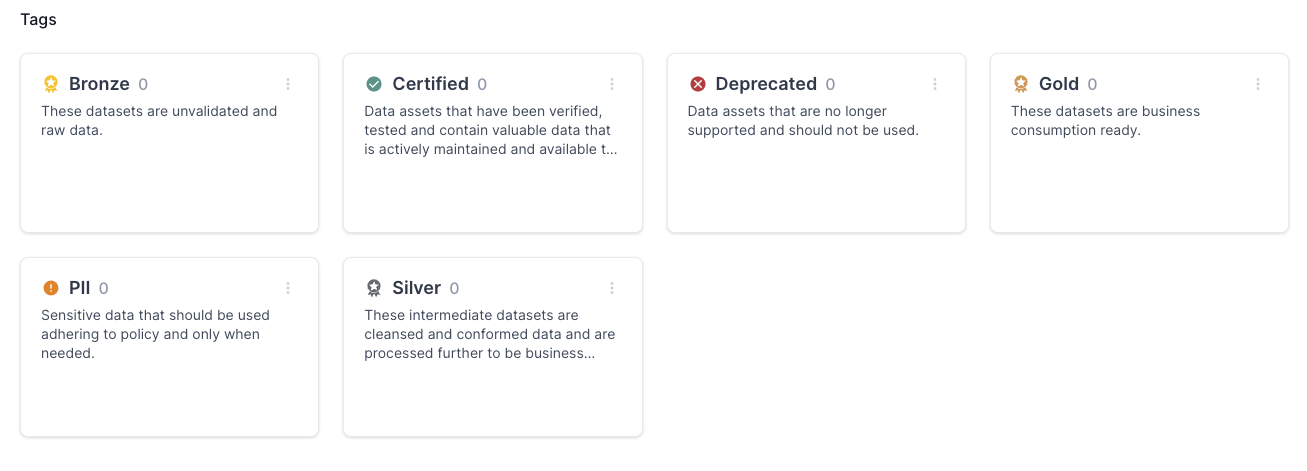This screenshot has width=1307, height=471.
Task: Click the Silver card description text
Action: pos(489,334)
